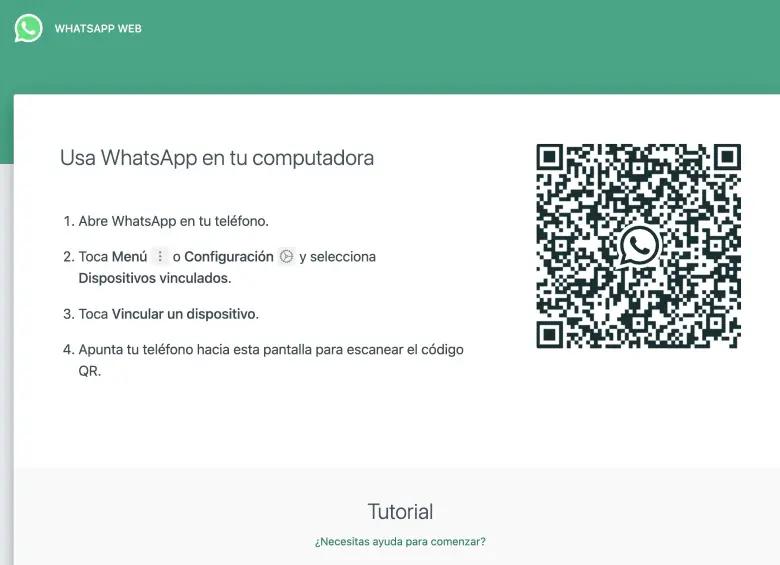Click the bold word "Configuración" in step 2
The height and width of the screenshot is (565, 780).
coord(228,257)
